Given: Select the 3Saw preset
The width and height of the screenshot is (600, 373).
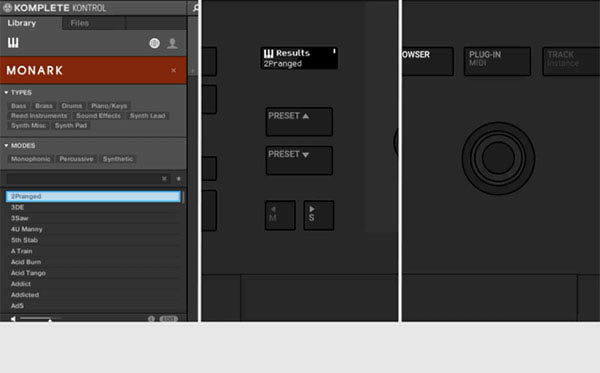Looking at the screenshot, I should pyautogui.click(x=93, y=218).
